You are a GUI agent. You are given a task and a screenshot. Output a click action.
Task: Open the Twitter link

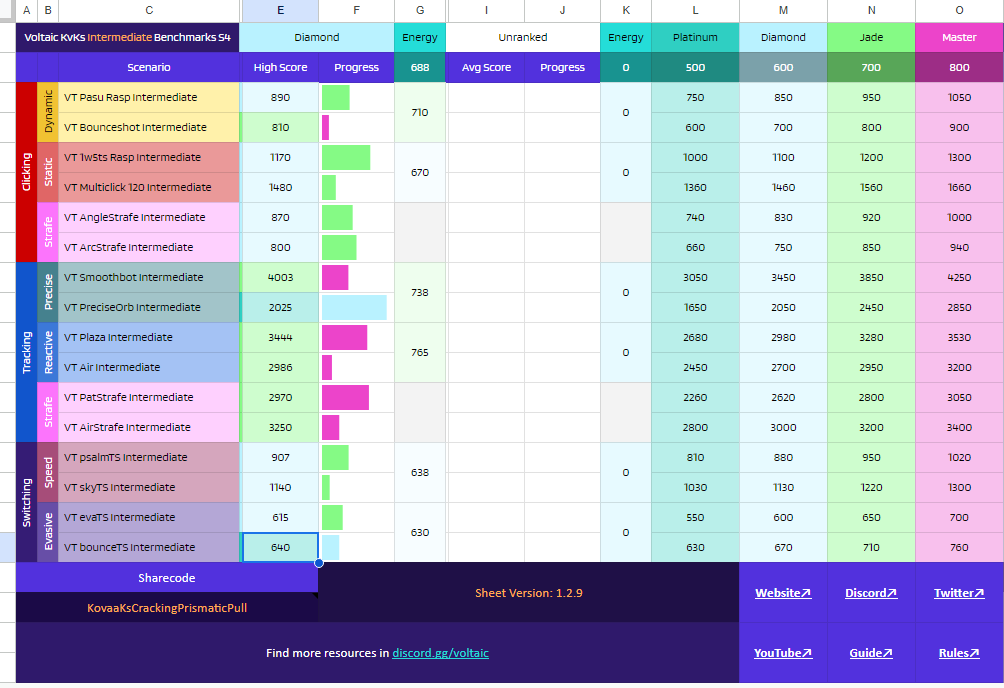pos(959,593)
